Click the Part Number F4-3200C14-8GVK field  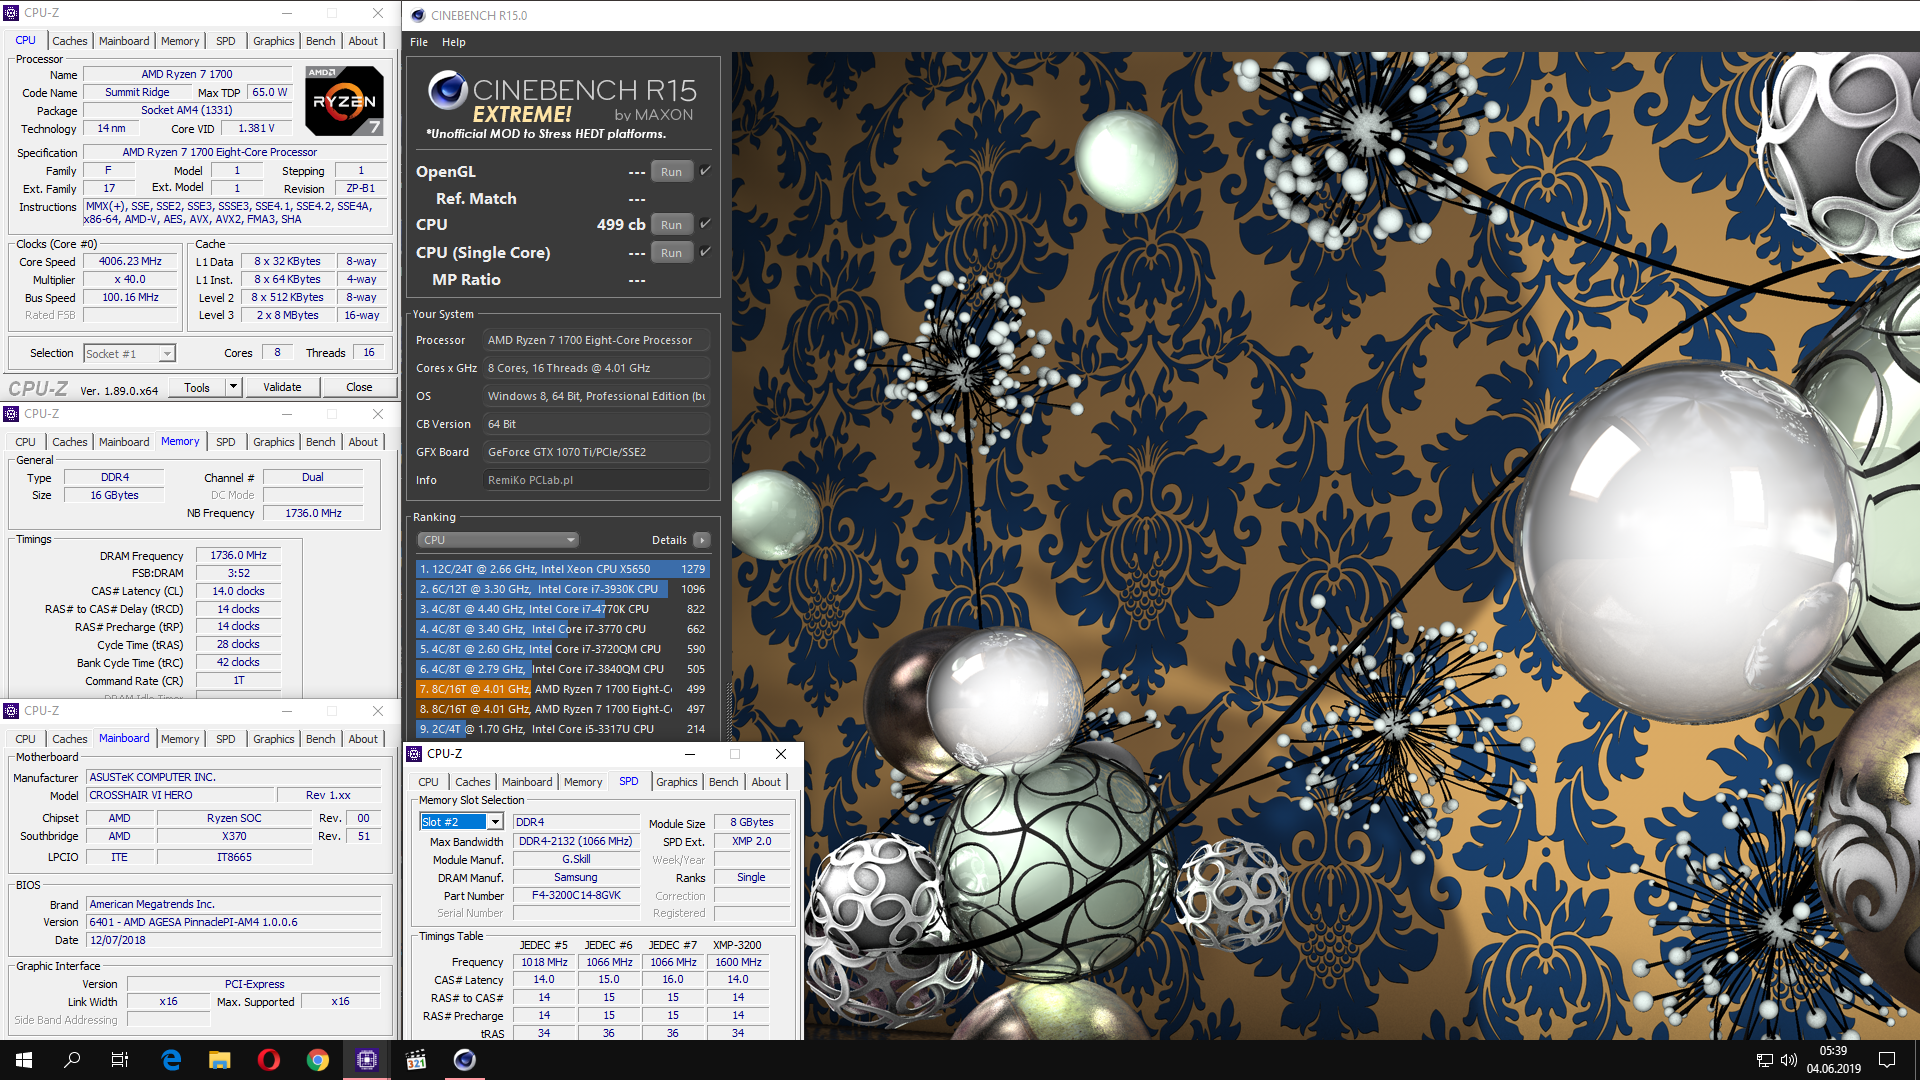pos(576,895)
